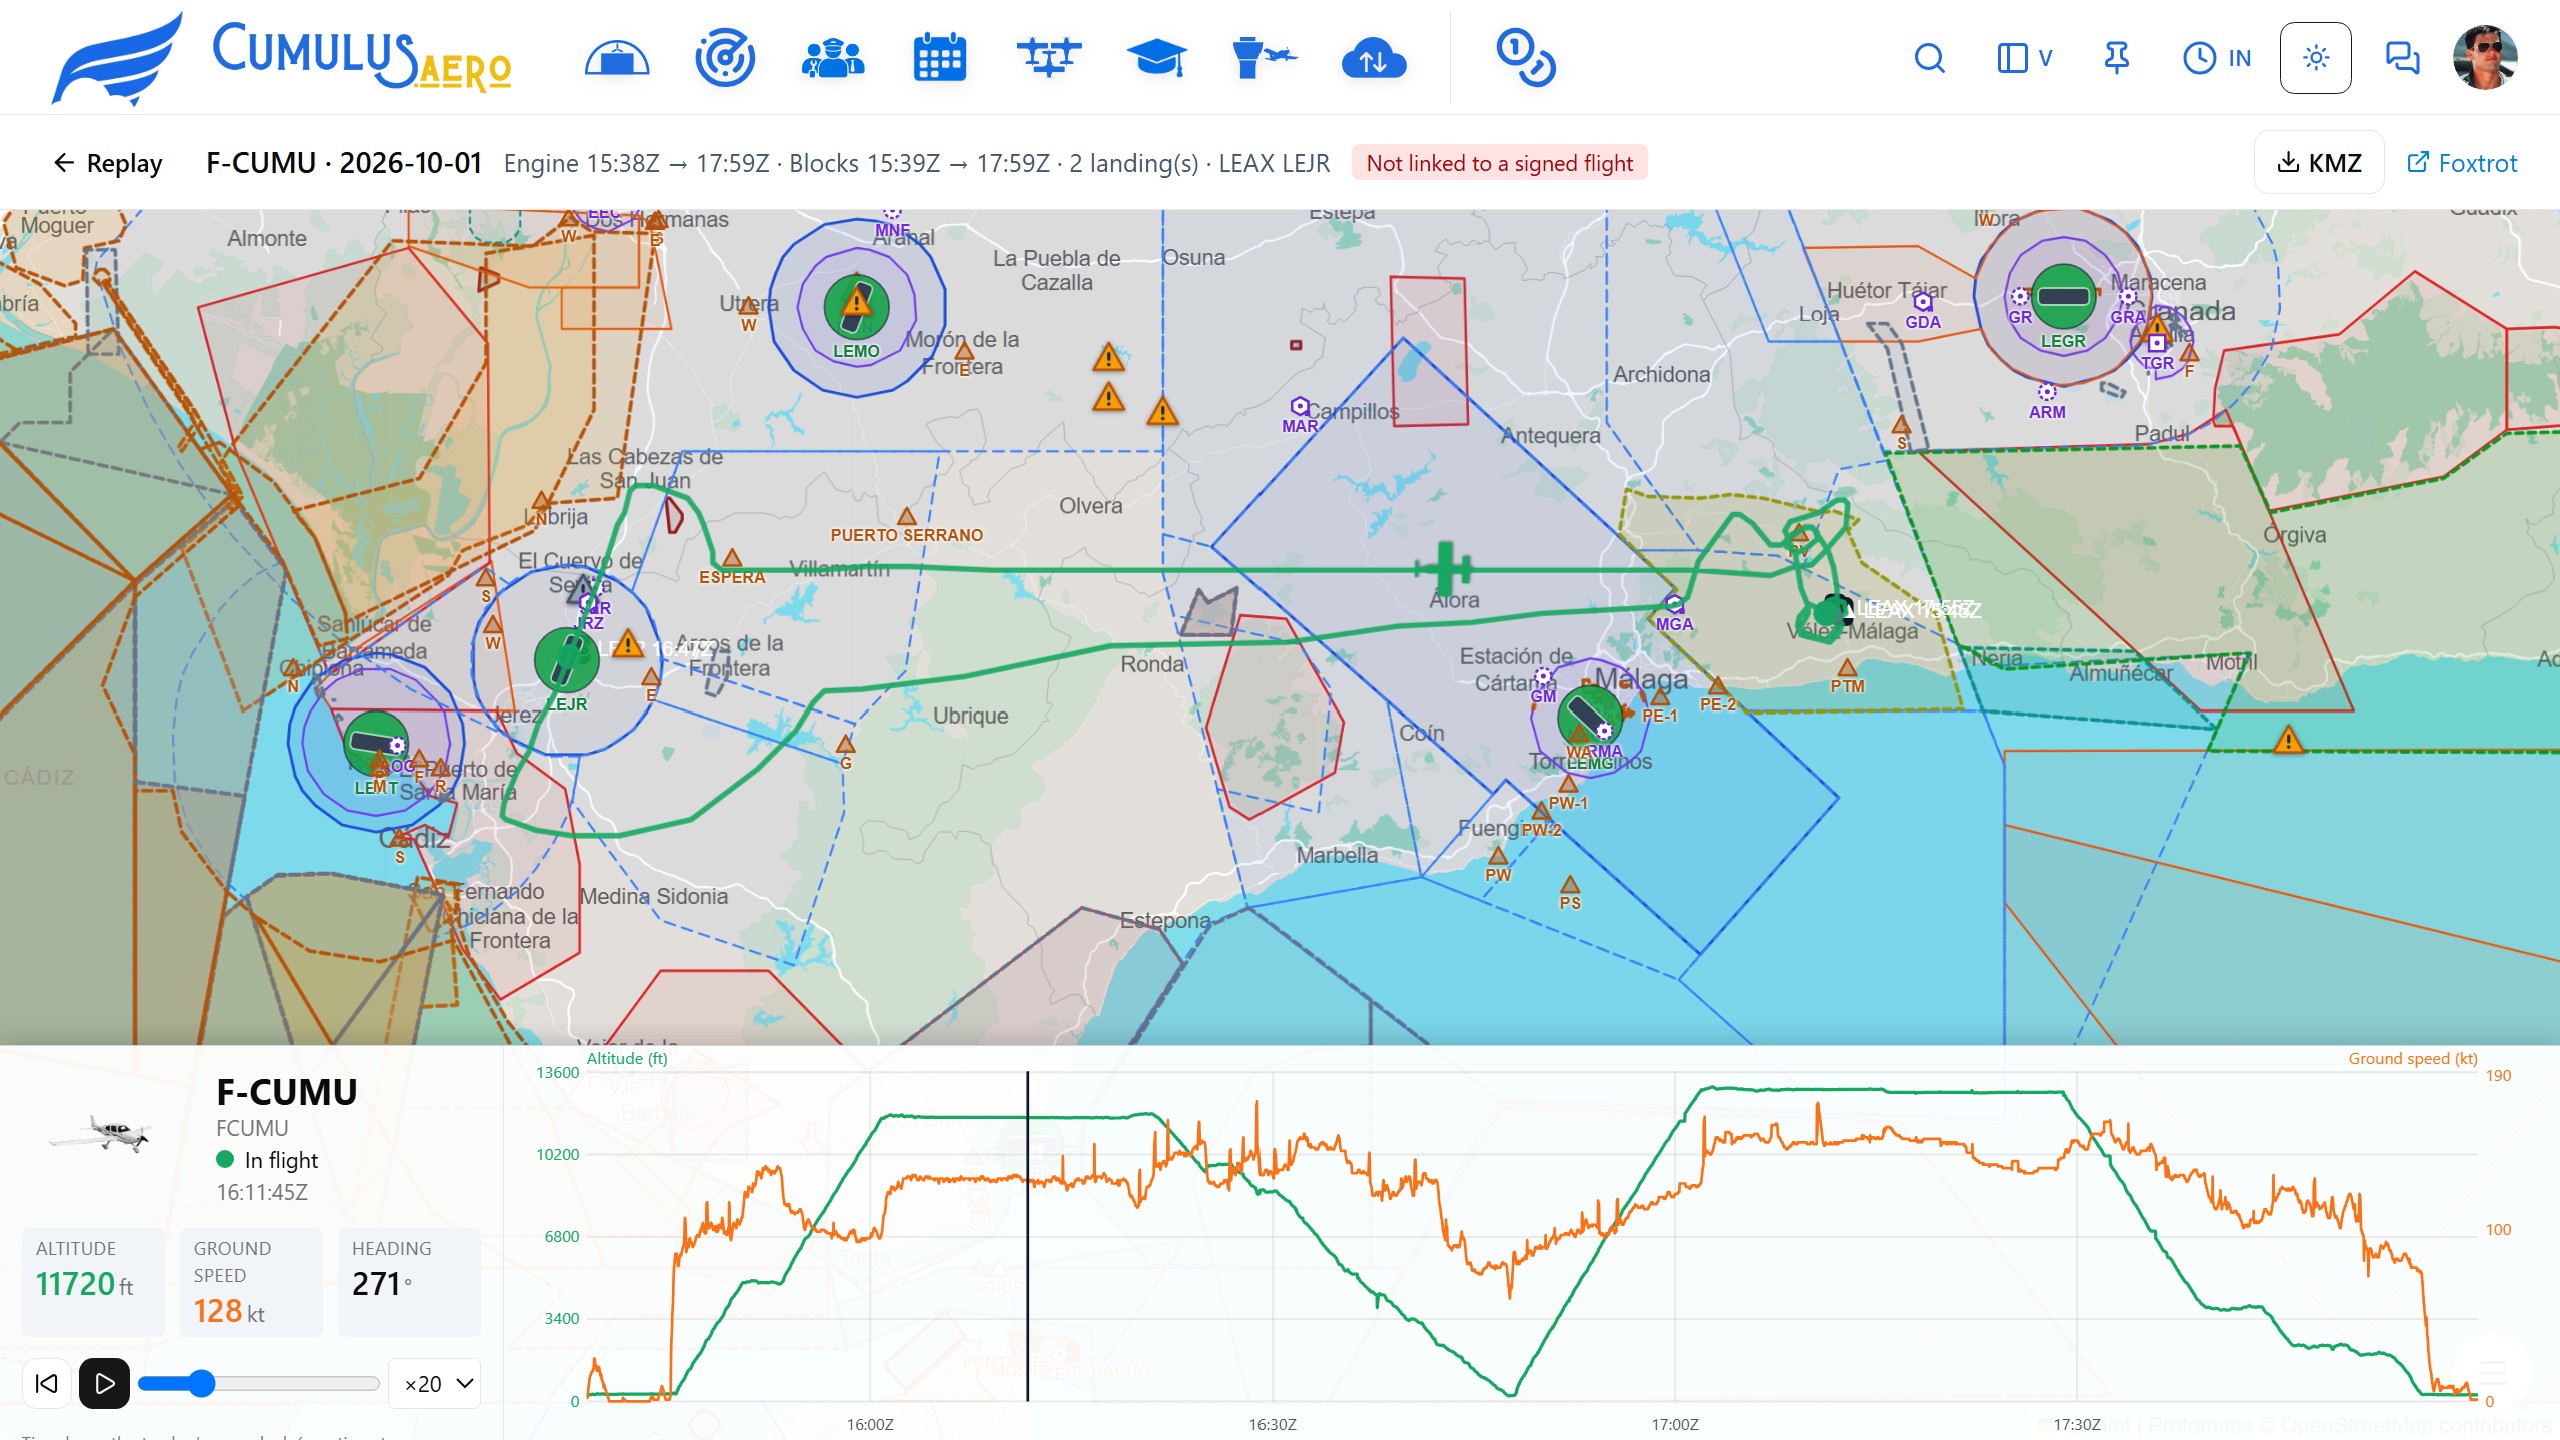Viewport: 2560px width, 1440px height.
Task: Open the numbered steps workflow icon
Action: pos(1526,58)
